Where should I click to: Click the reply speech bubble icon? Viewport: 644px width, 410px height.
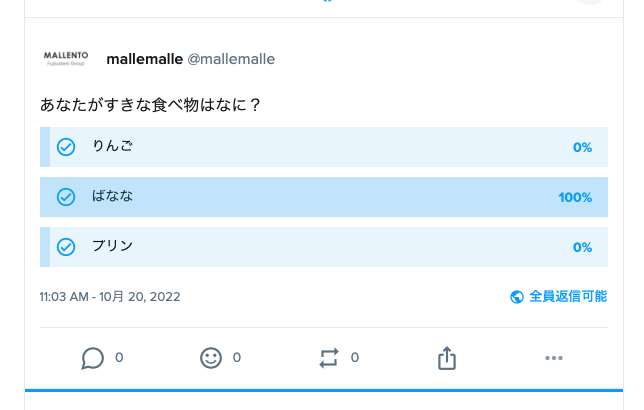click(93, 358)
